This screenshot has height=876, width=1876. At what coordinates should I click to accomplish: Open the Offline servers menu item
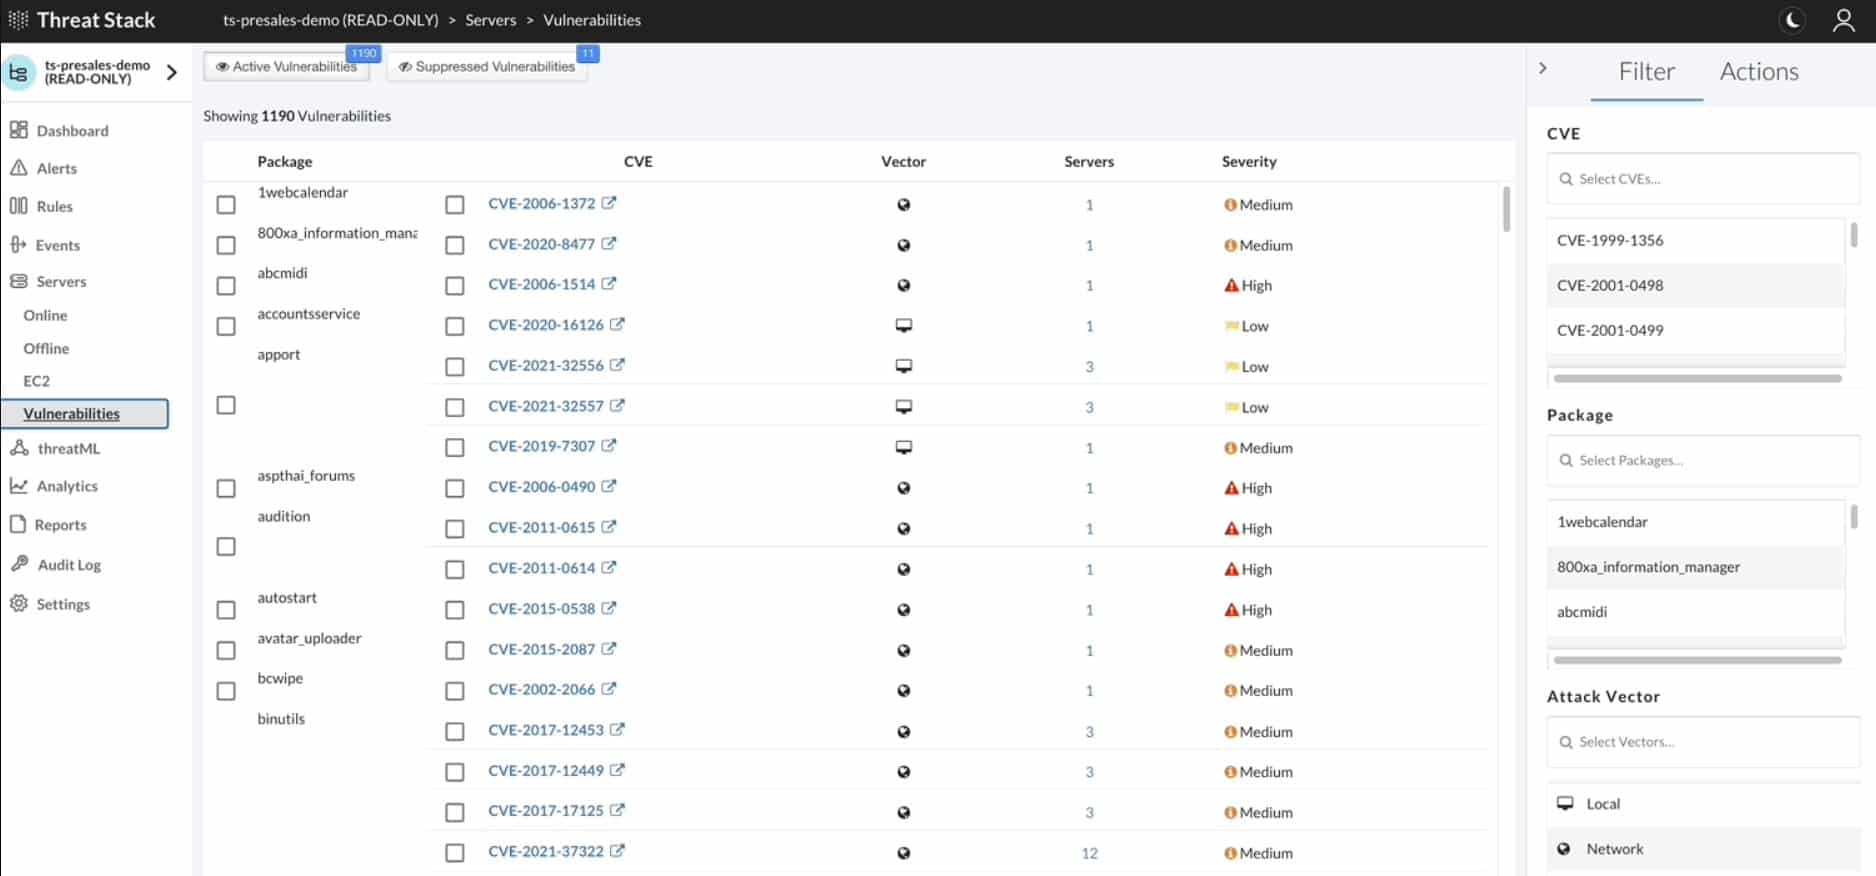(46, 348)
